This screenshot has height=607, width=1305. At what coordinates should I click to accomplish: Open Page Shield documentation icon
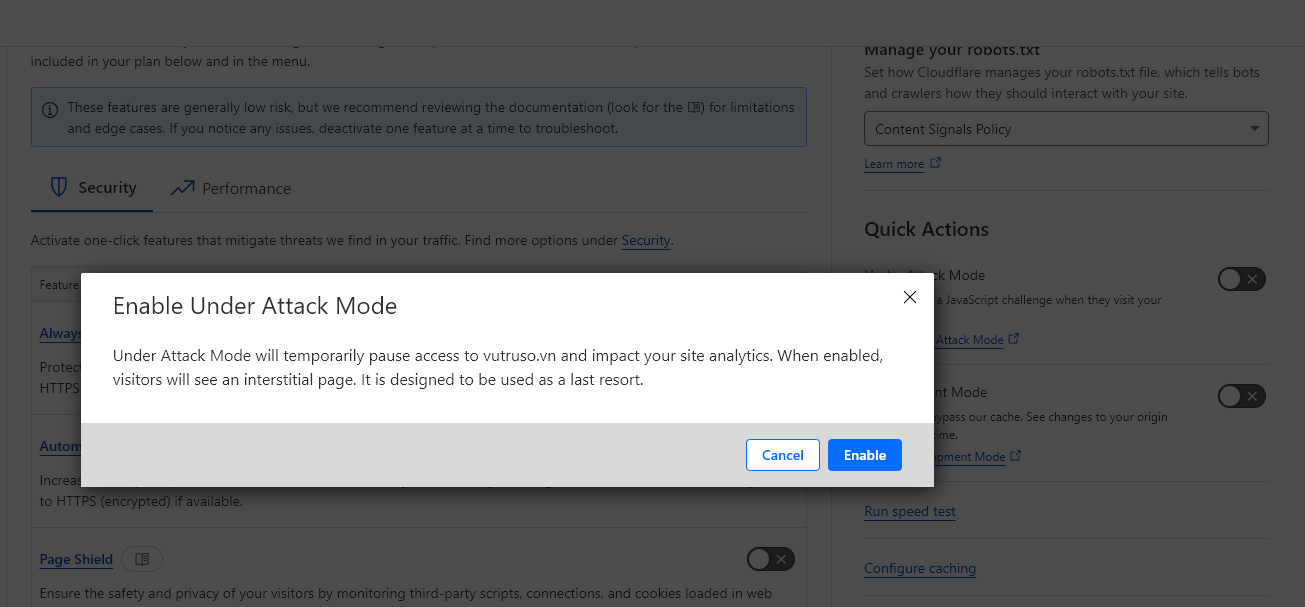[x=142, y=559]
